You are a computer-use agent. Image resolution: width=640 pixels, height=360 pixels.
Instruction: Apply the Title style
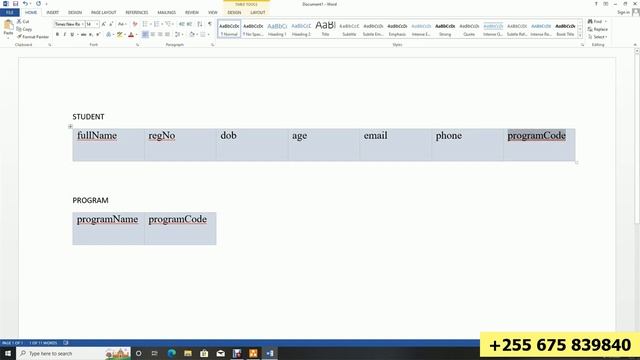[x=325, y=29]
